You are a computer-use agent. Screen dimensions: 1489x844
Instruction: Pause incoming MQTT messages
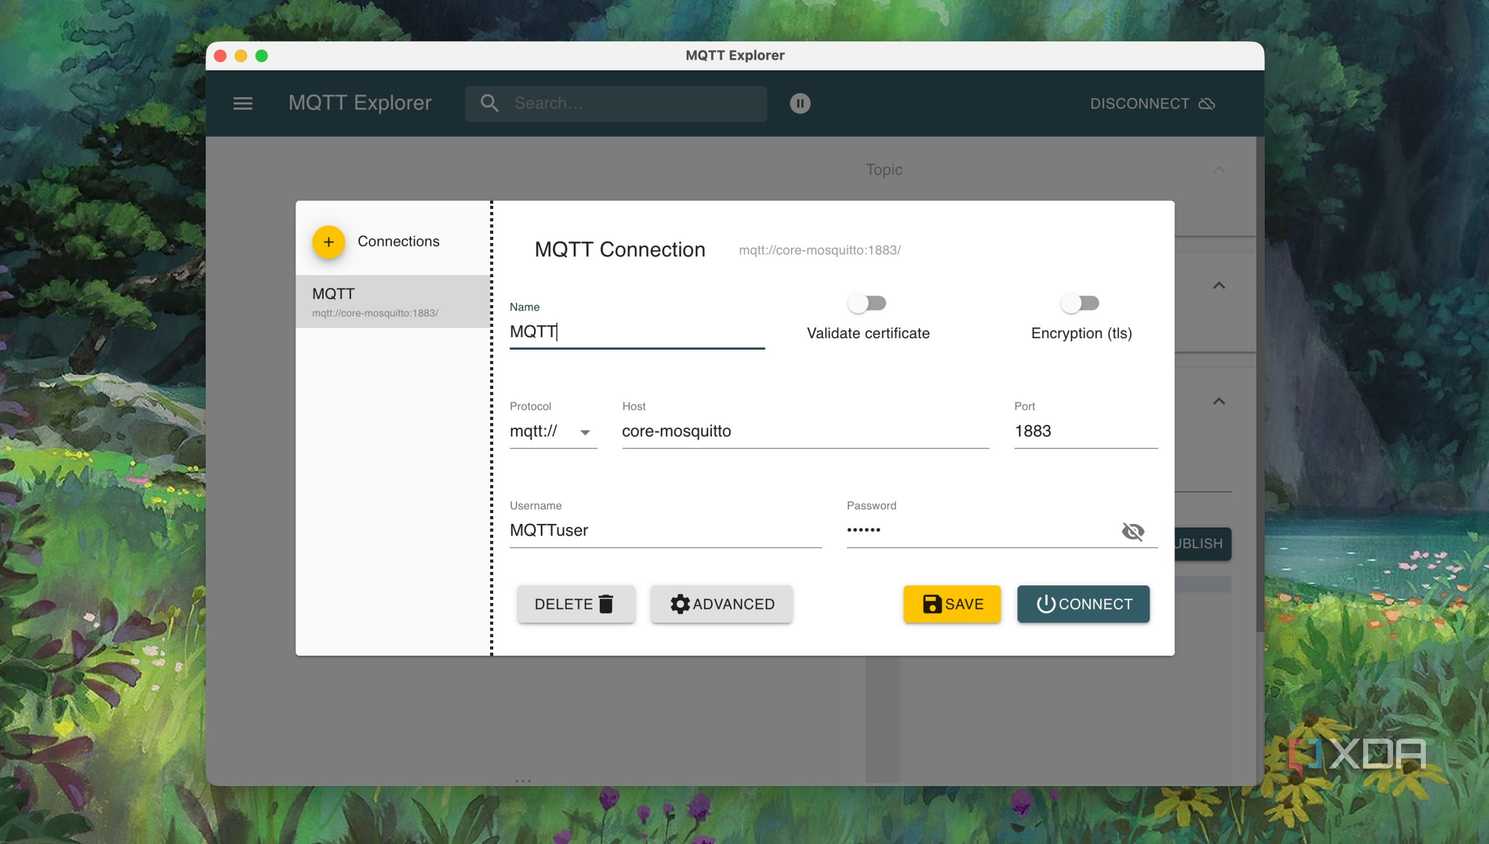(x=799, y=103)
